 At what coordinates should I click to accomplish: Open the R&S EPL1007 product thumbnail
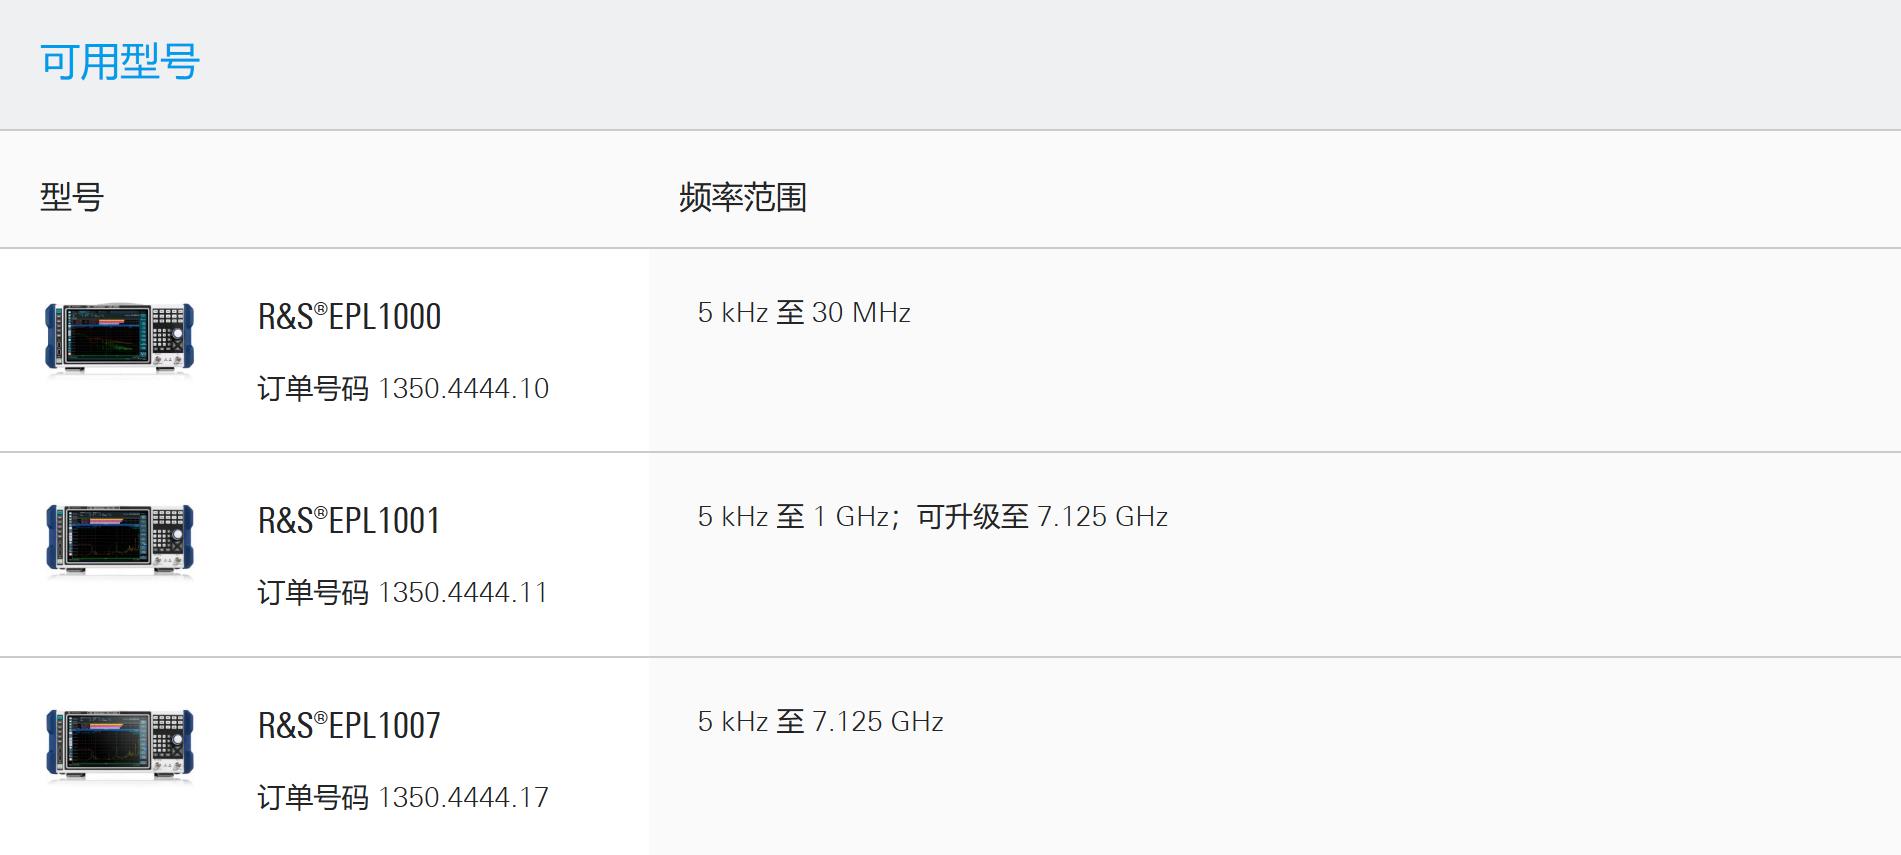pos(119,746)
